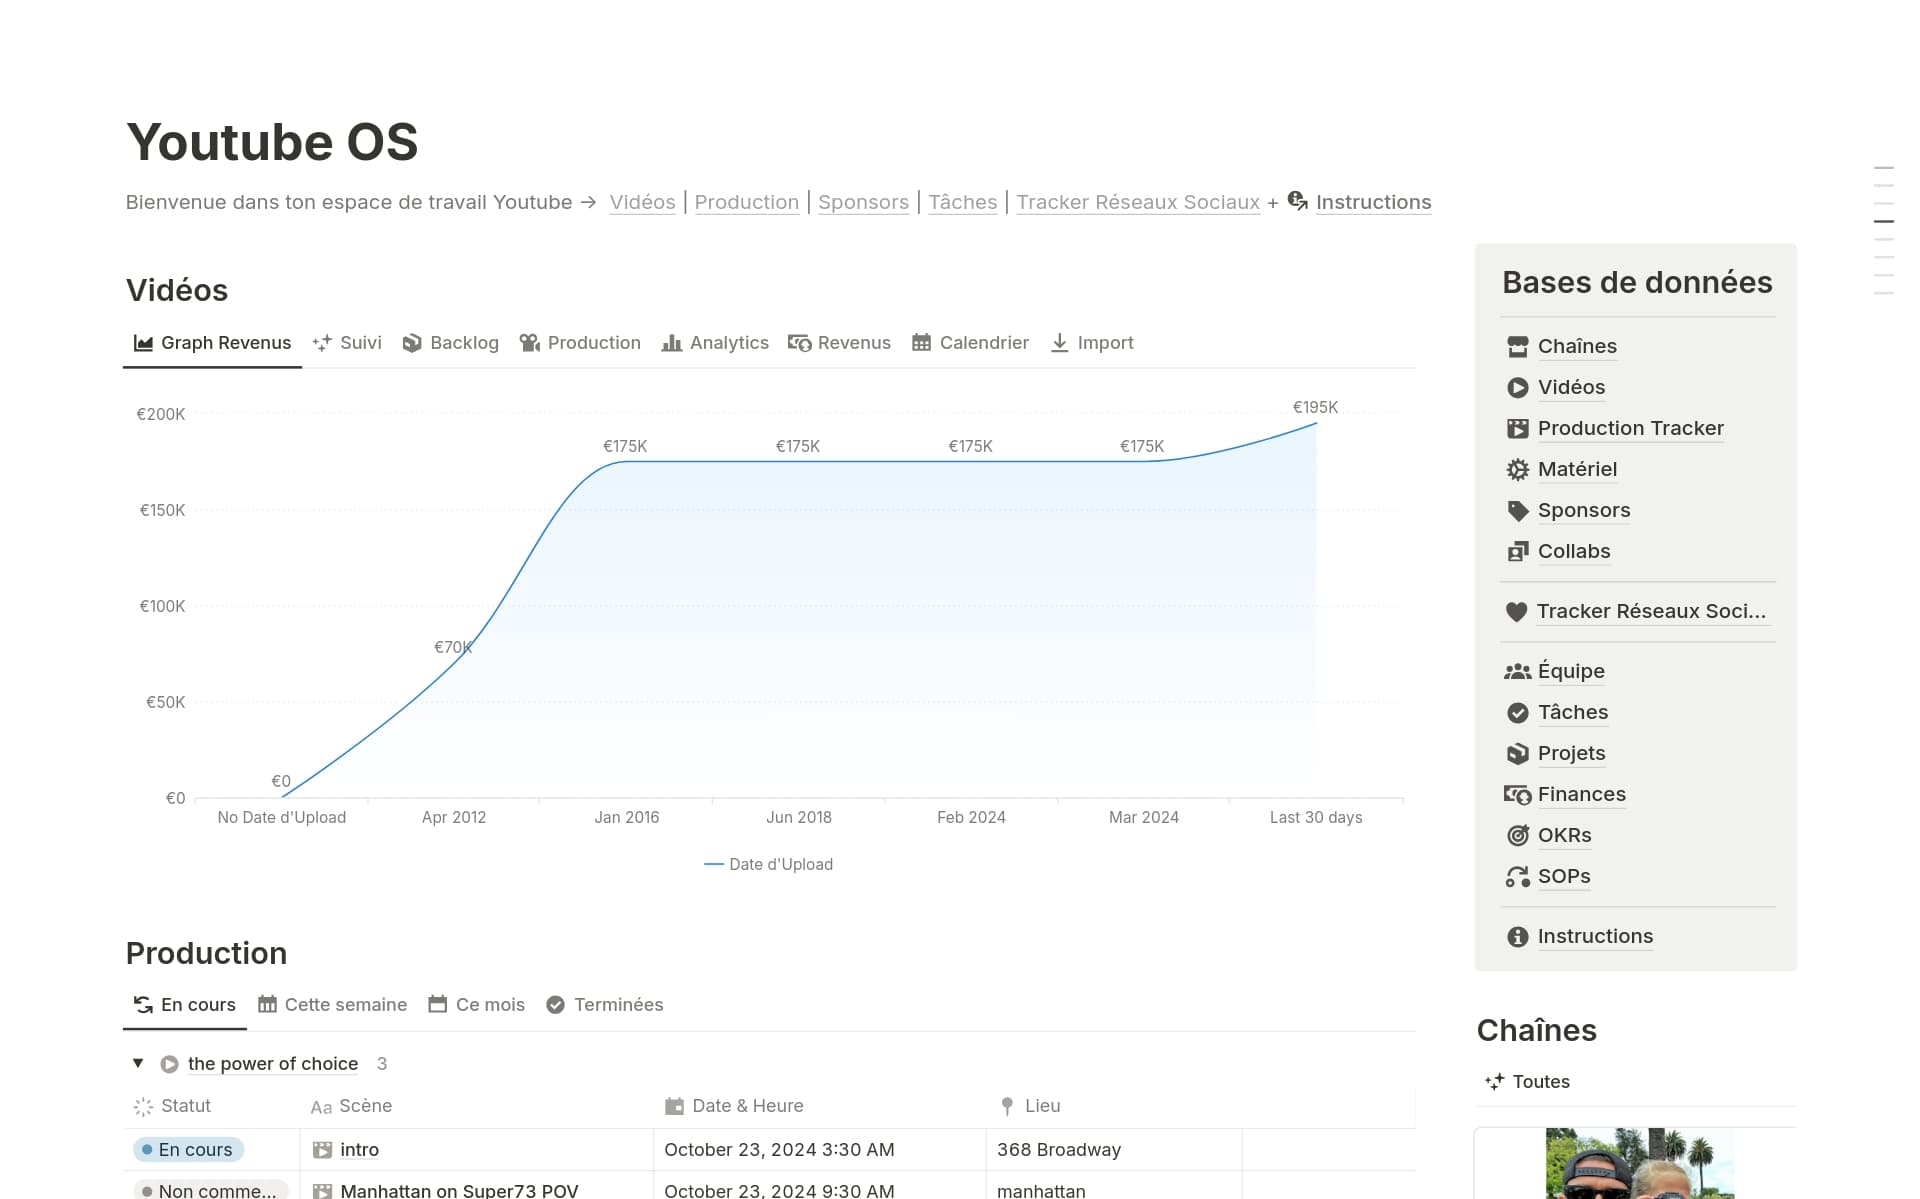Open the Tracker Réseaux Sociaux header link
The width and height of the screenshot is (1920, 1199).
(1137, 202)
